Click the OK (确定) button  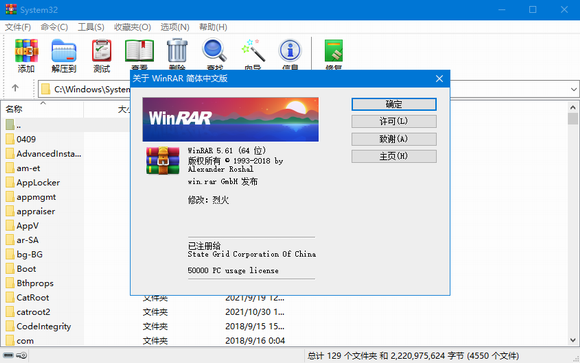coord(394,104)
